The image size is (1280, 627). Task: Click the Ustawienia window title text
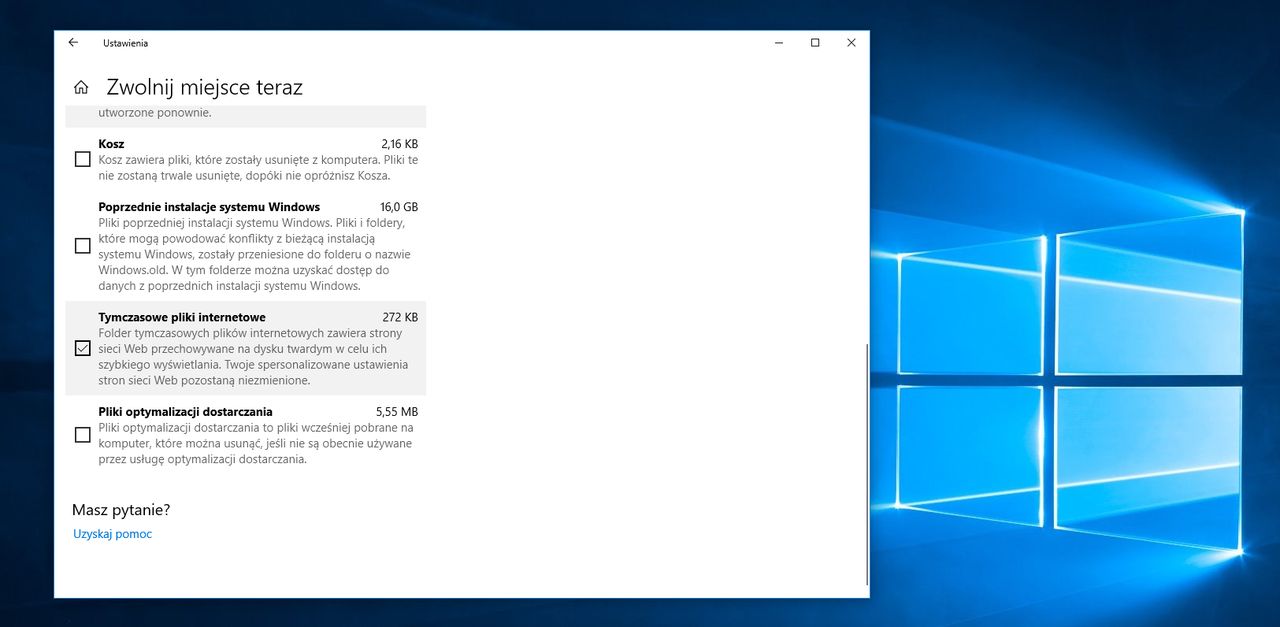point(125,43)
